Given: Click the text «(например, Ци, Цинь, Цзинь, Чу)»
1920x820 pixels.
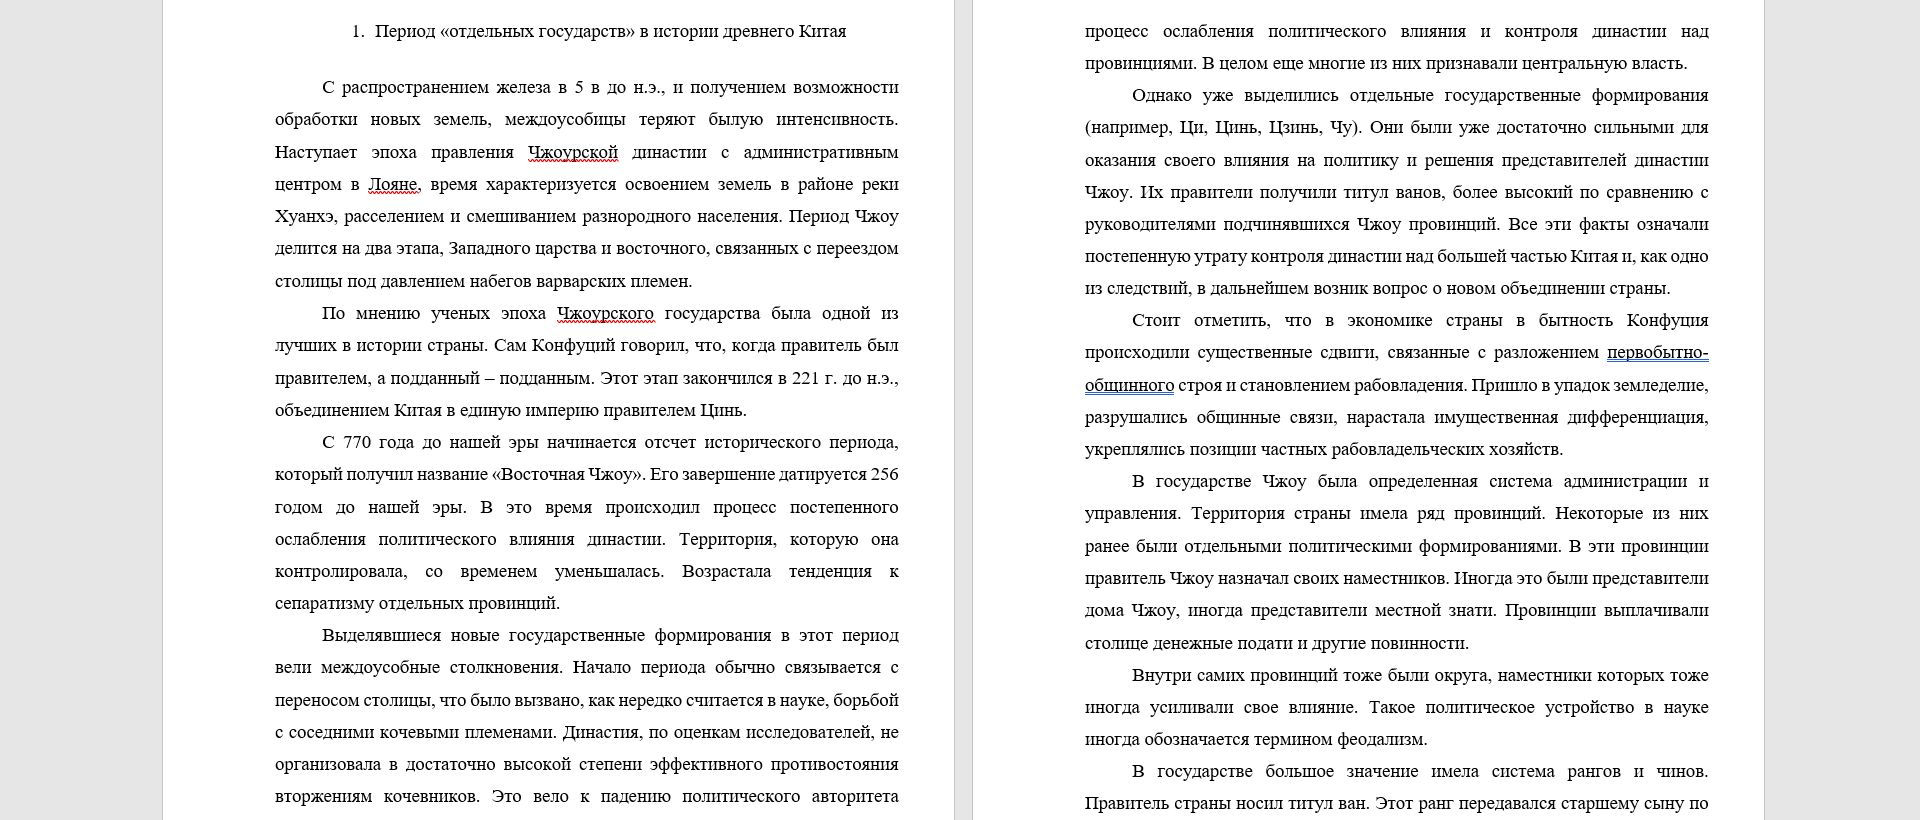Looking at the screenshot, I should click(x=1223, y=127).
